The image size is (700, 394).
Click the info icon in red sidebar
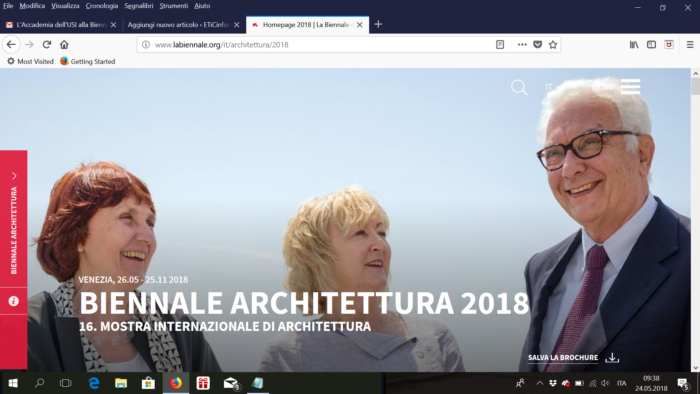(x=13, y=301)
